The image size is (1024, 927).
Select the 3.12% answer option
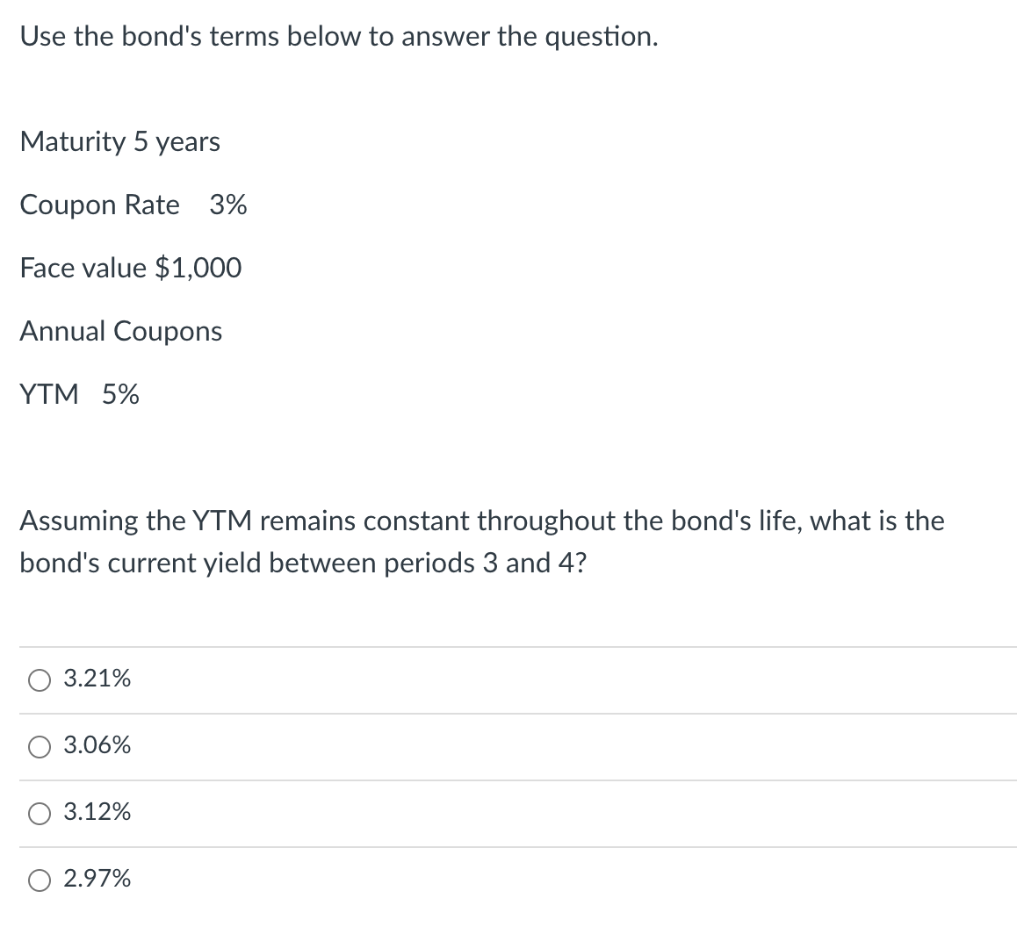pos(39,813)
